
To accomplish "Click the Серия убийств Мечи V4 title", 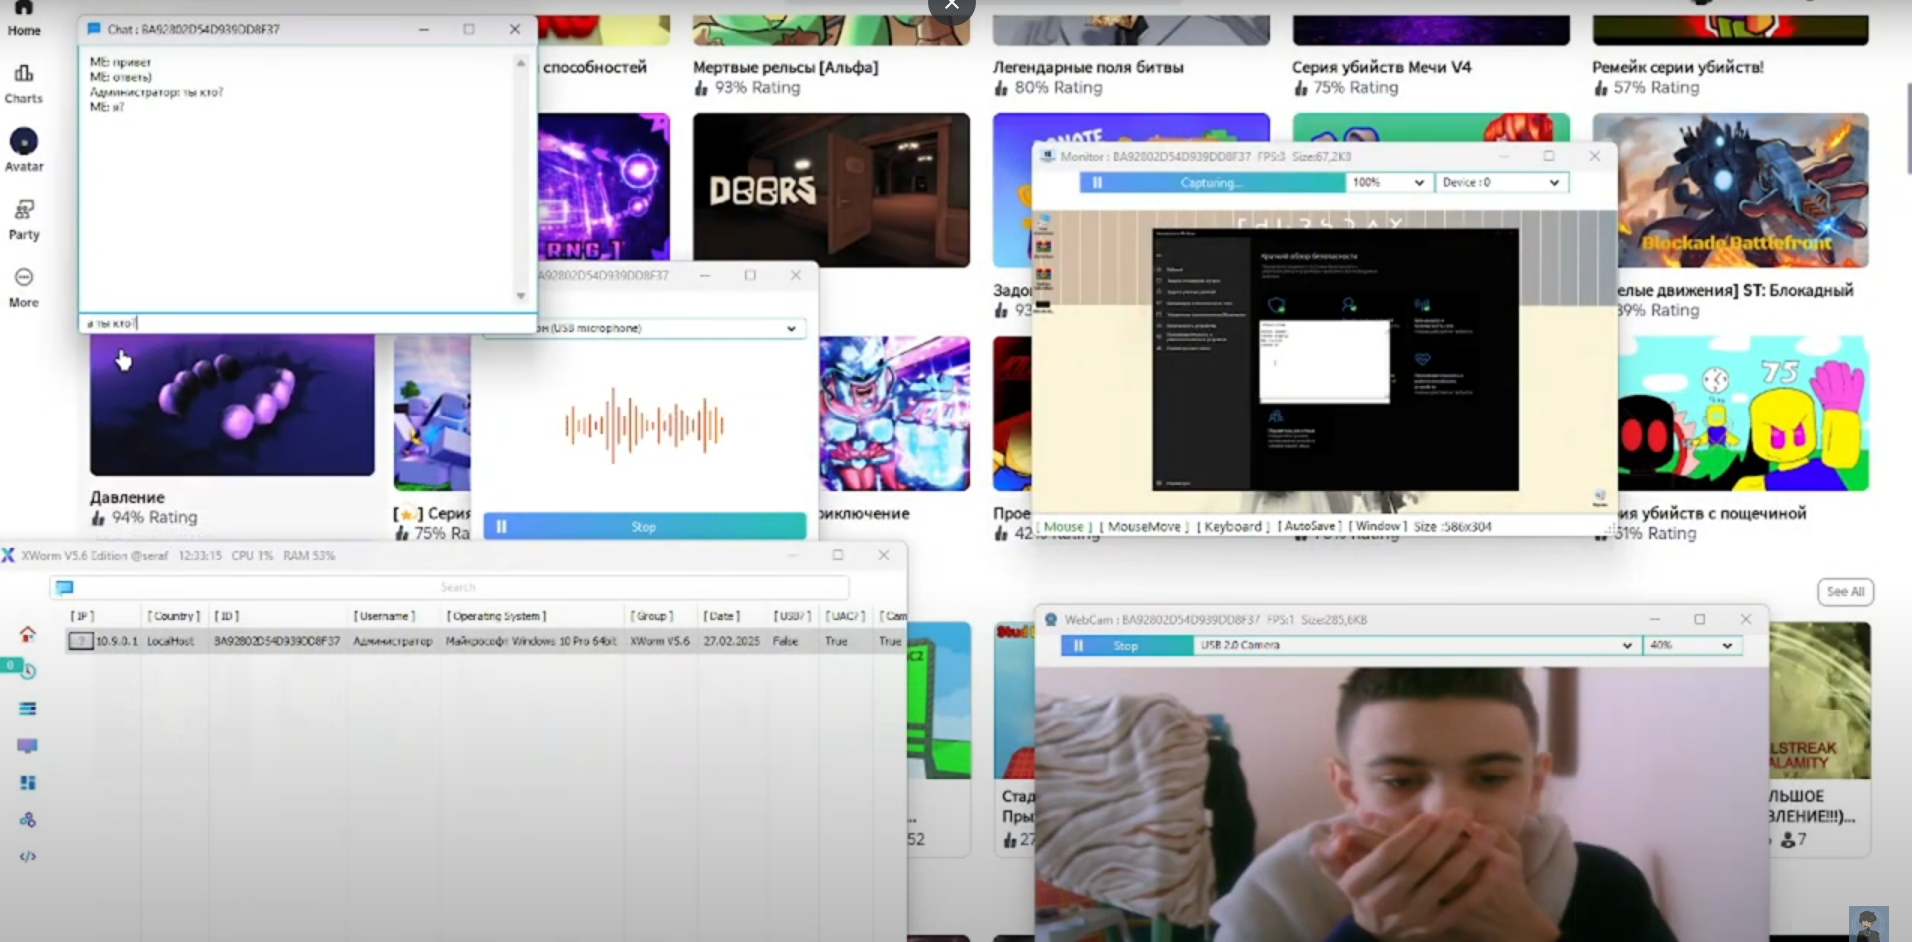I will (x=1381, y=67).
